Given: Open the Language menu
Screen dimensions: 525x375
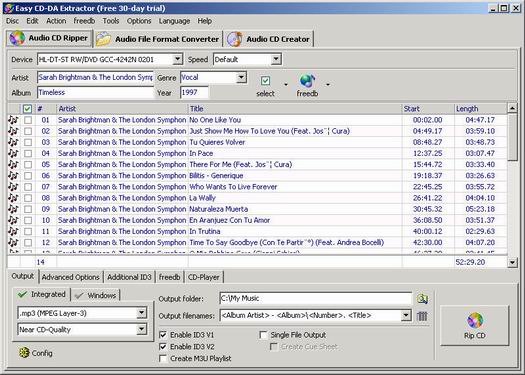Looking at the screenshot, I should click(174, 21).
